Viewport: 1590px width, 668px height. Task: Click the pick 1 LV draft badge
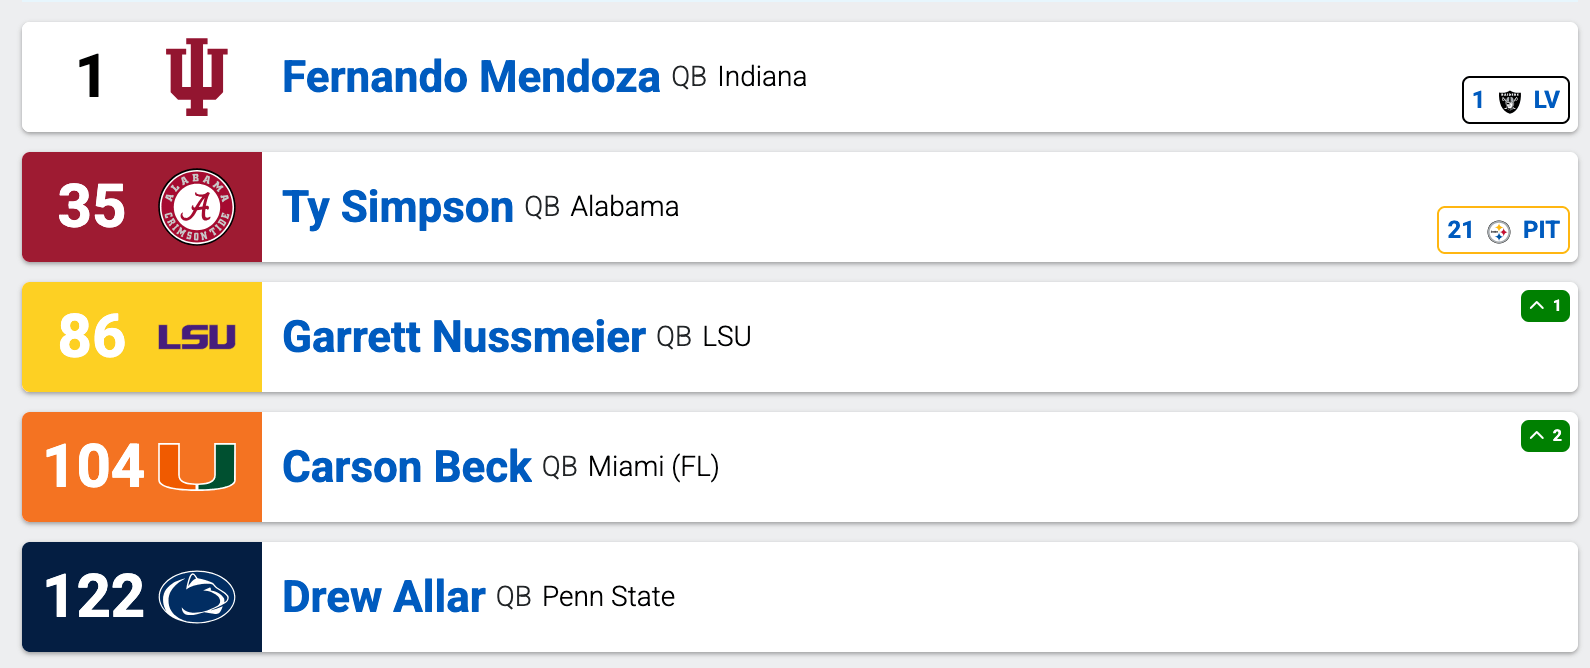pos(1516,100)
